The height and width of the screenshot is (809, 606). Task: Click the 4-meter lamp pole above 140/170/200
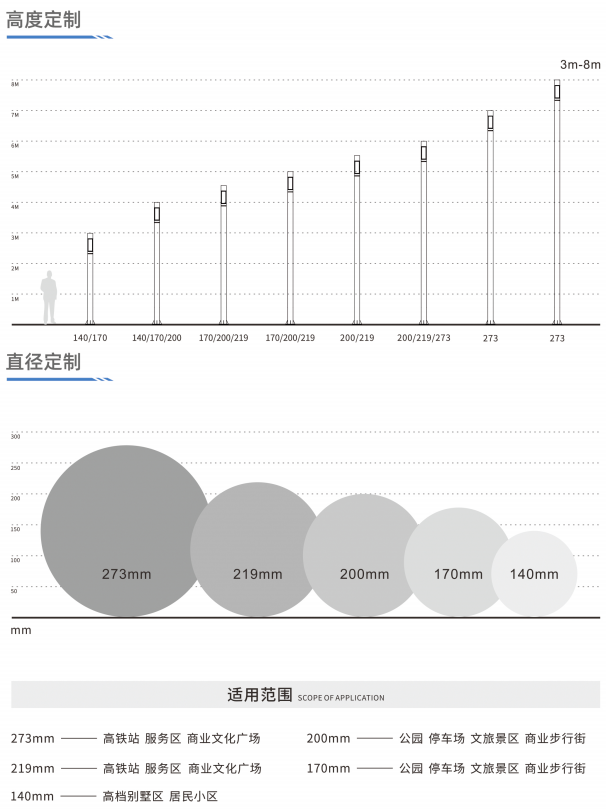[x=157, y=263]
